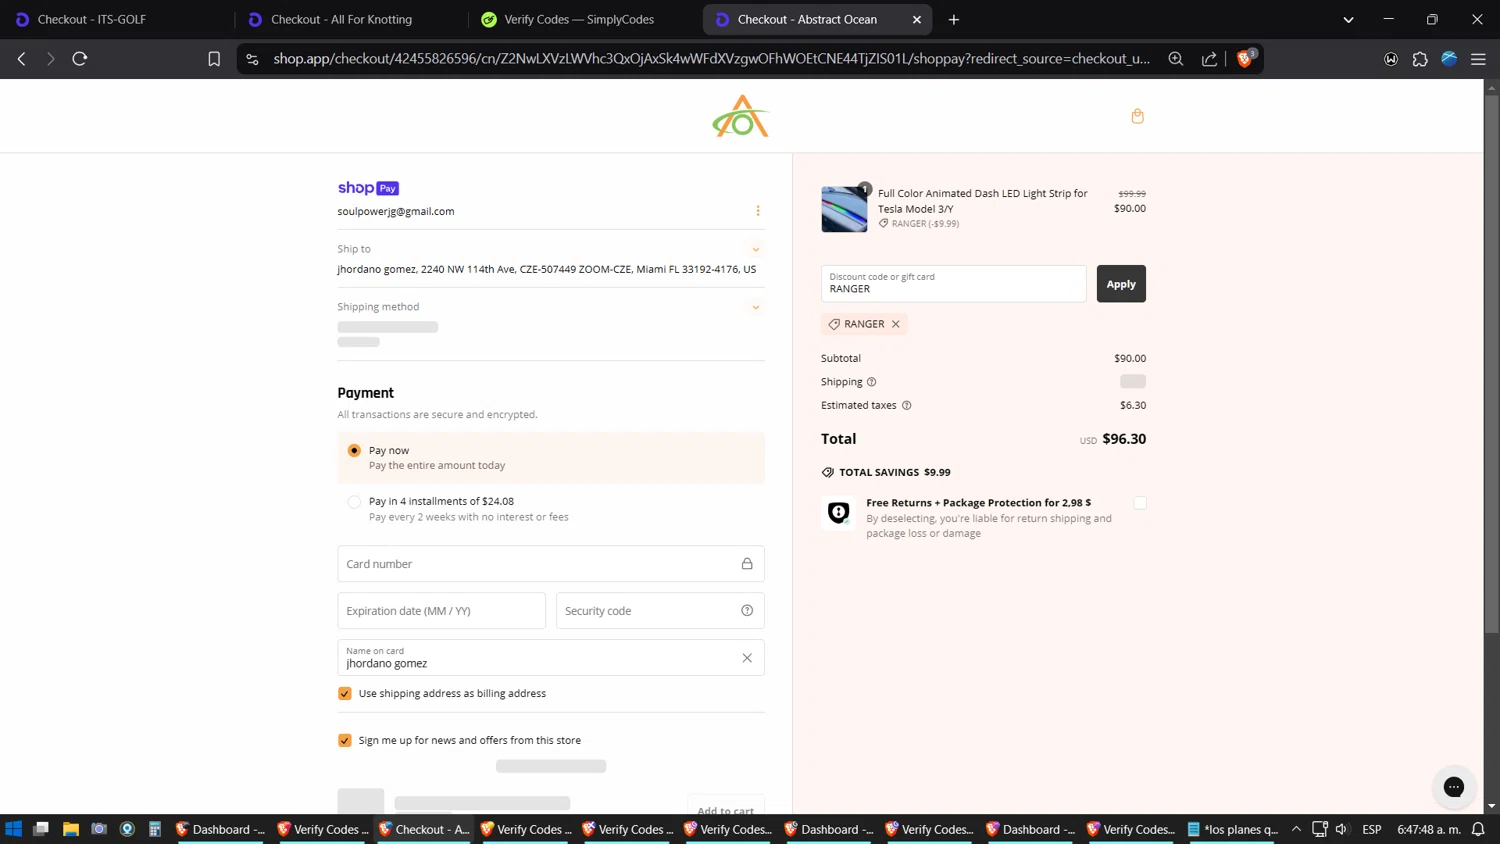Show shipping info help icon
The width and height of the screenshot is (1500, 844).
872,382
